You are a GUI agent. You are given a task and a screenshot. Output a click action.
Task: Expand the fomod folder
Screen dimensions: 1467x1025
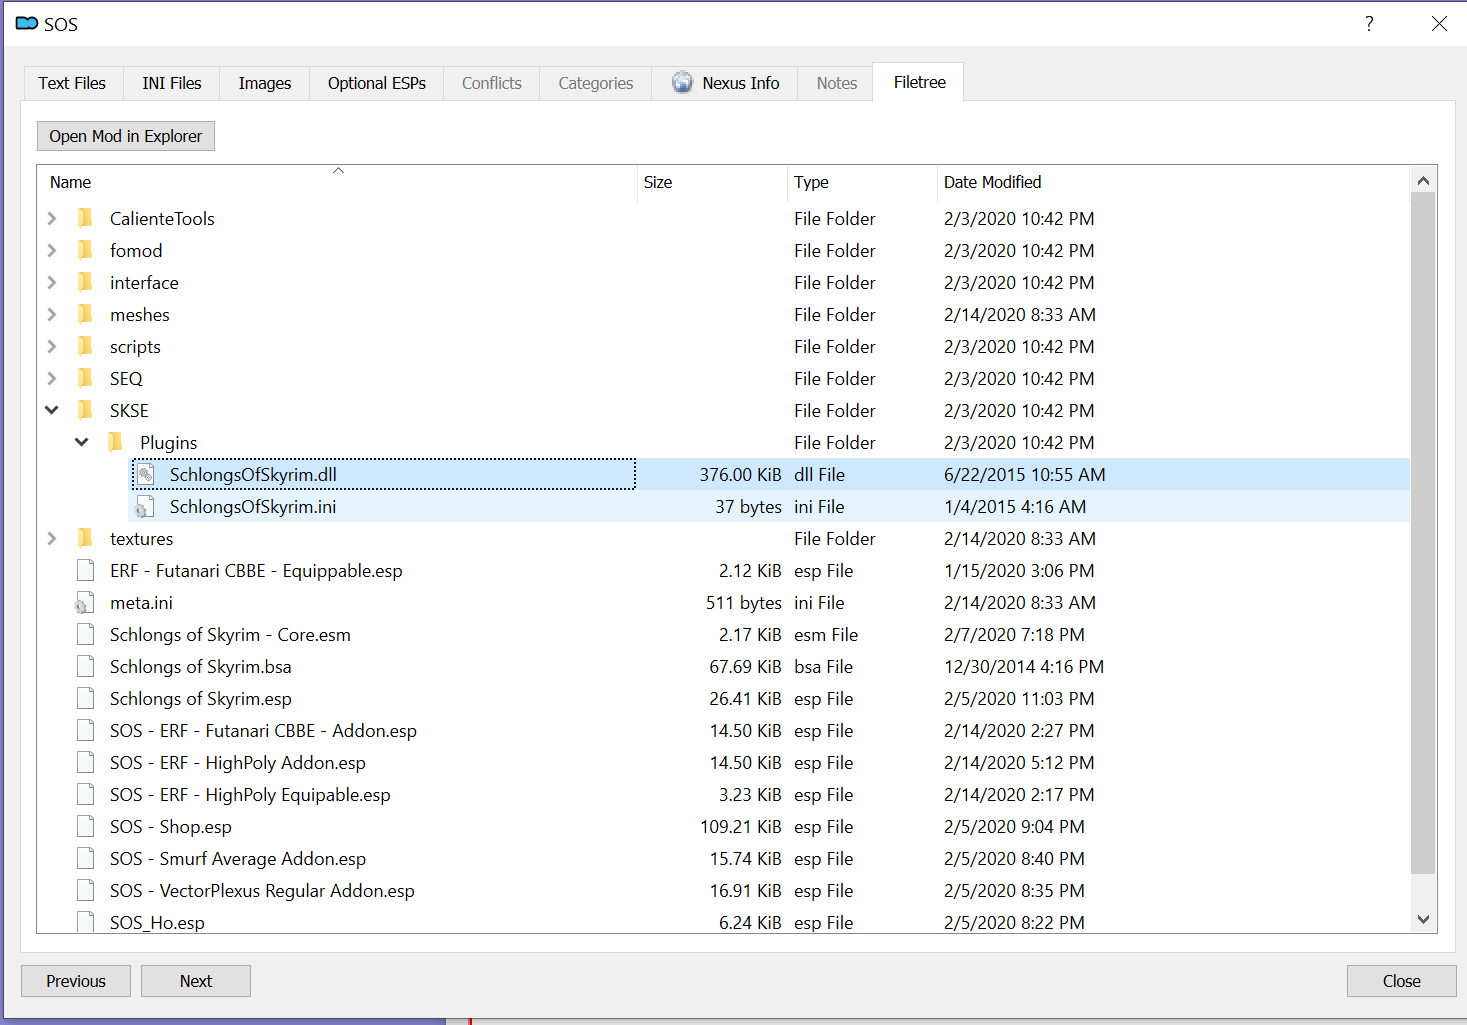pos(52,250)
